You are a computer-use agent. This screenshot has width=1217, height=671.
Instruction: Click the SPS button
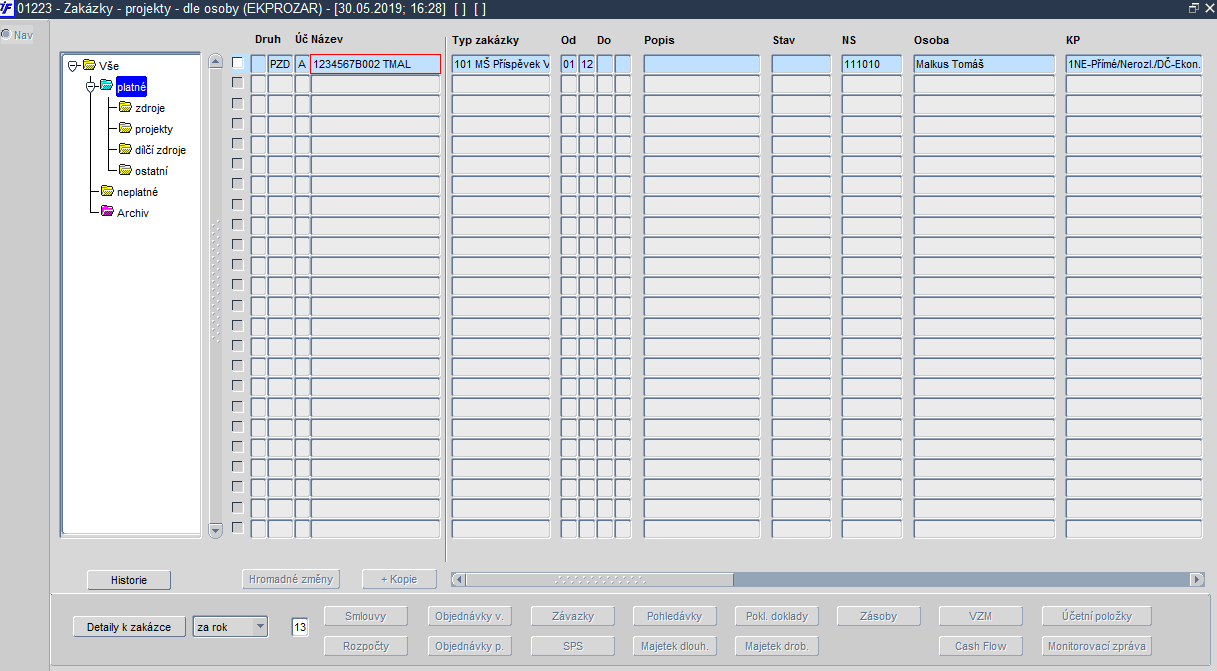pos(572,646)
